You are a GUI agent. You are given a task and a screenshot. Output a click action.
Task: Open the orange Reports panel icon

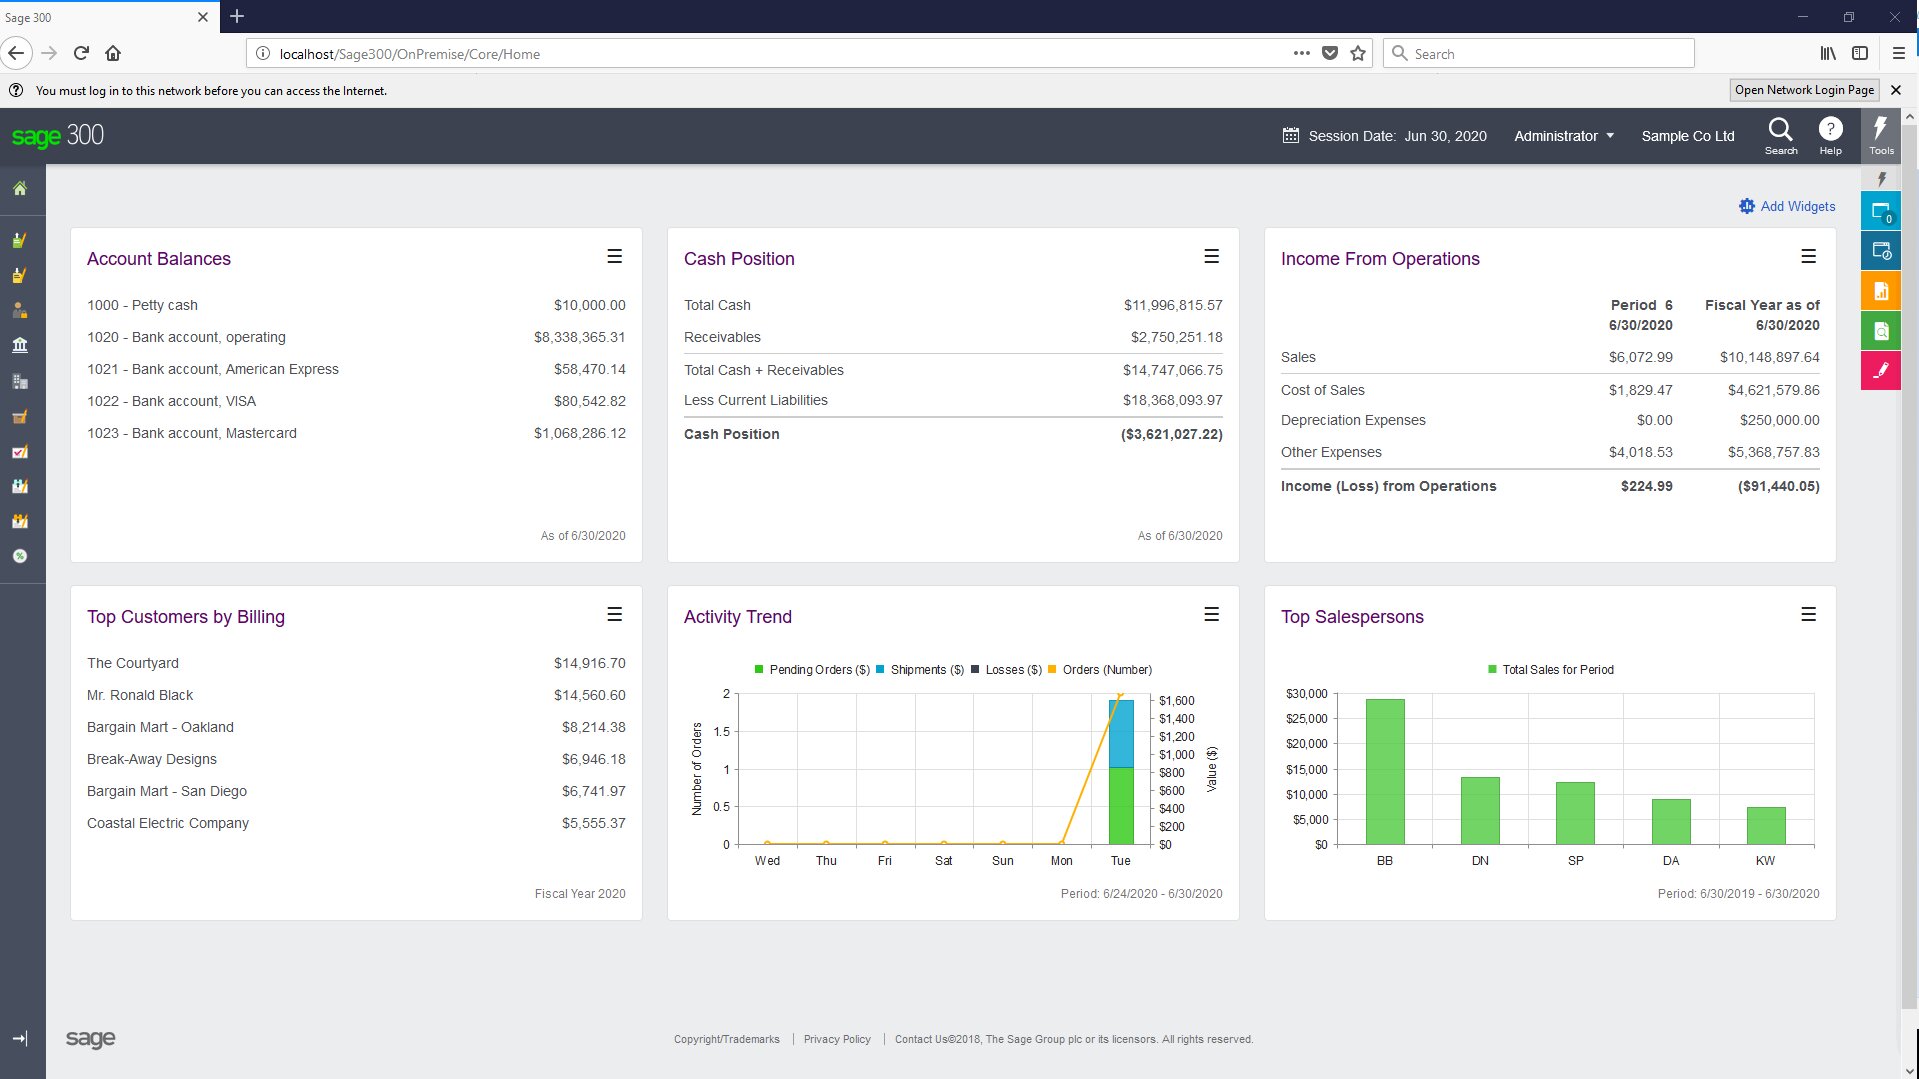pos(1881,291)
